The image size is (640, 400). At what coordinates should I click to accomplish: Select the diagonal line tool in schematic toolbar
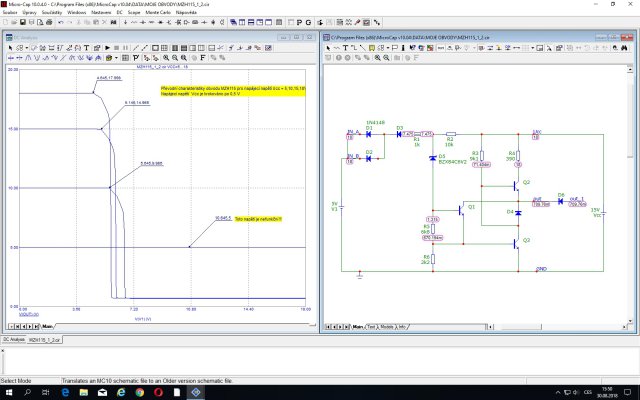tap(362, 48)
